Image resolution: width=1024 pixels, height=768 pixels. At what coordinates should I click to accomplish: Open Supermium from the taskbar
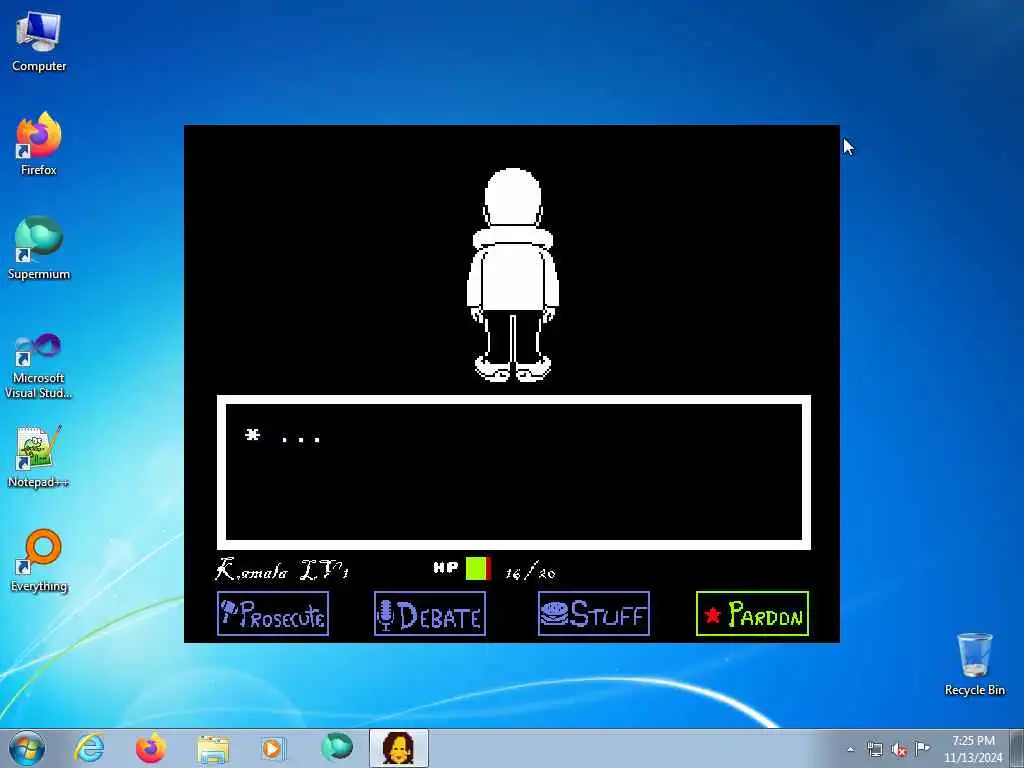tap(337, 747)
